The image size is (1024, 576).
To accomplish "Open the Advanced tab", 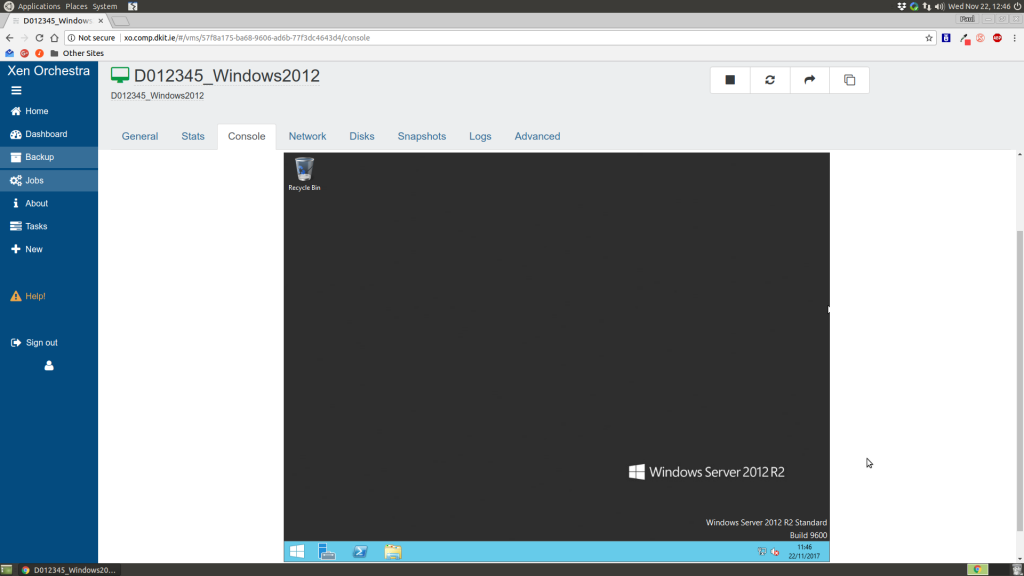I will [537, 136].
